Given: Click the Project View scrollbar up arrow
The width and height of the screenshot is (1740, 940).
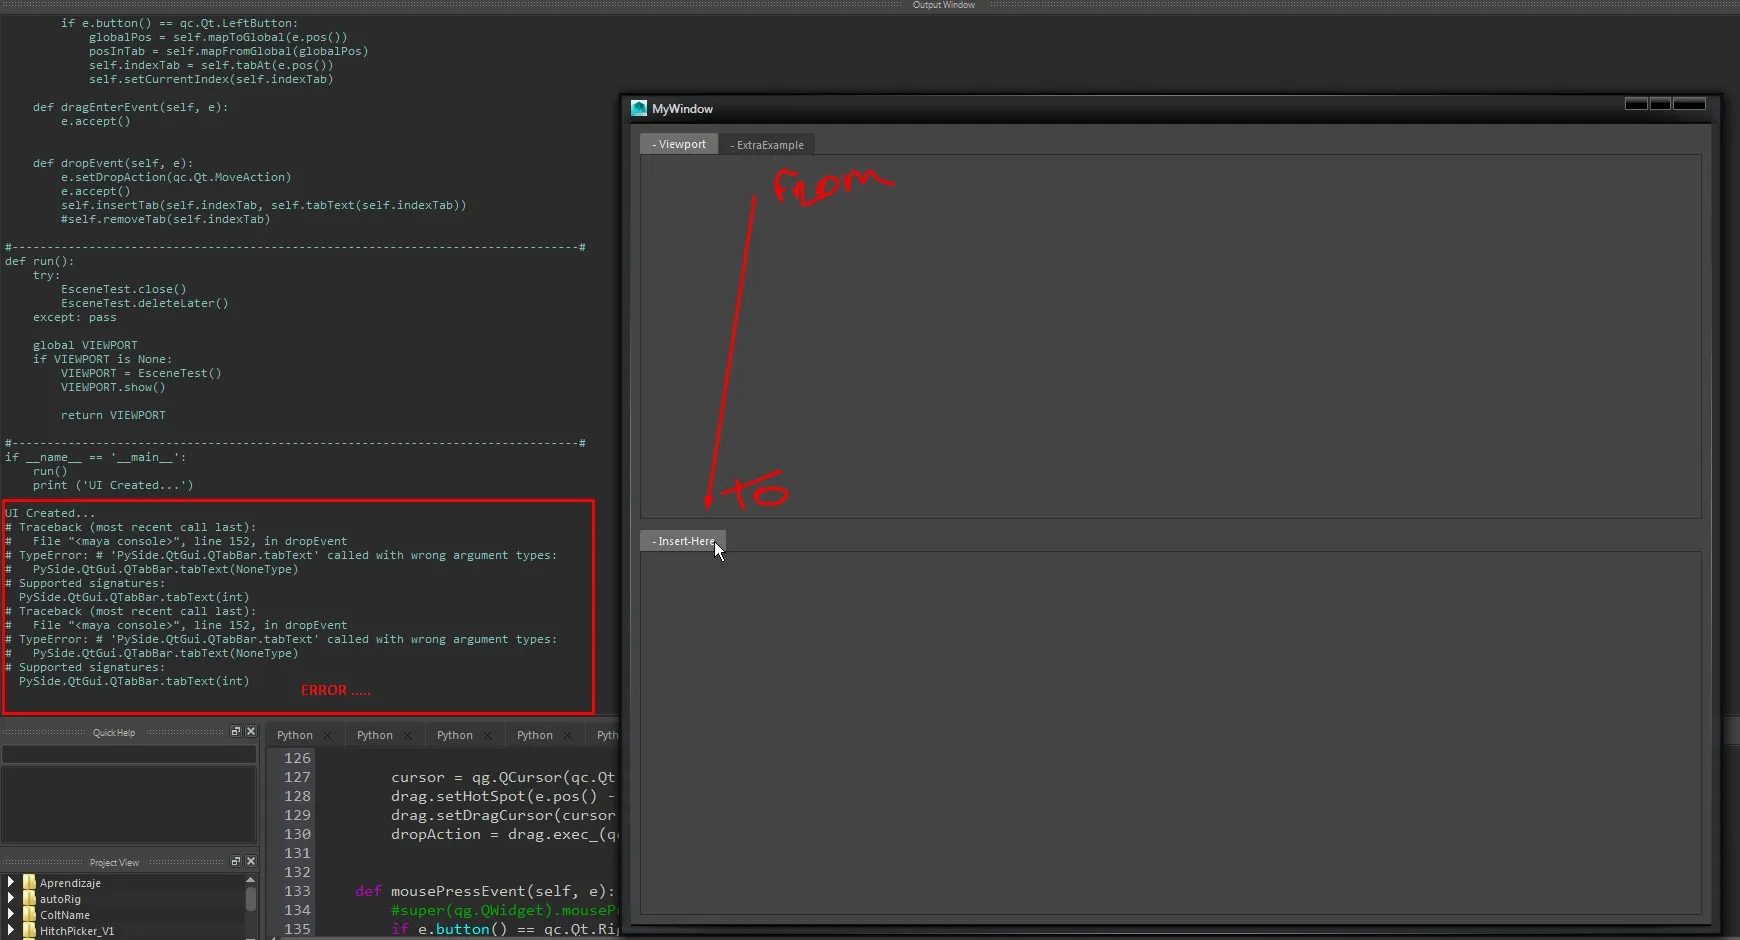Looking at the screenshot, I should coord(250,880).
